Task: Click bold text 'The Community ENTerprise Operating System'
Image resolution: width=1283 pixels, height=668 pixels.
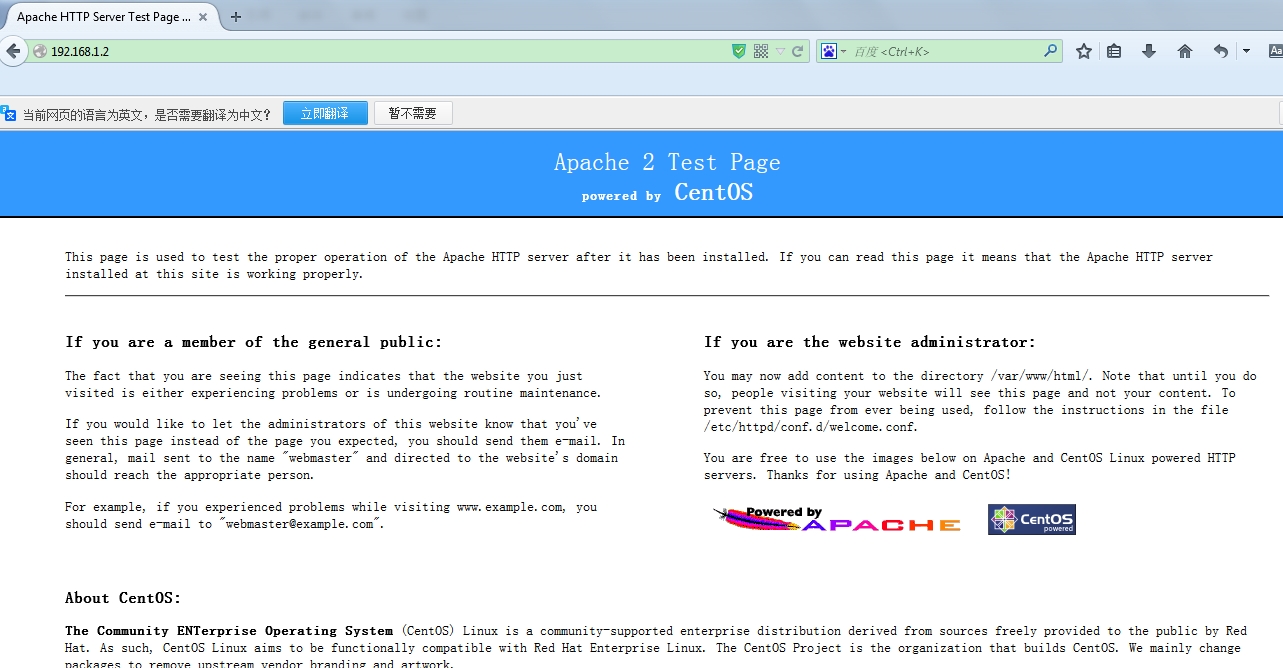Action: pos(229,631)
